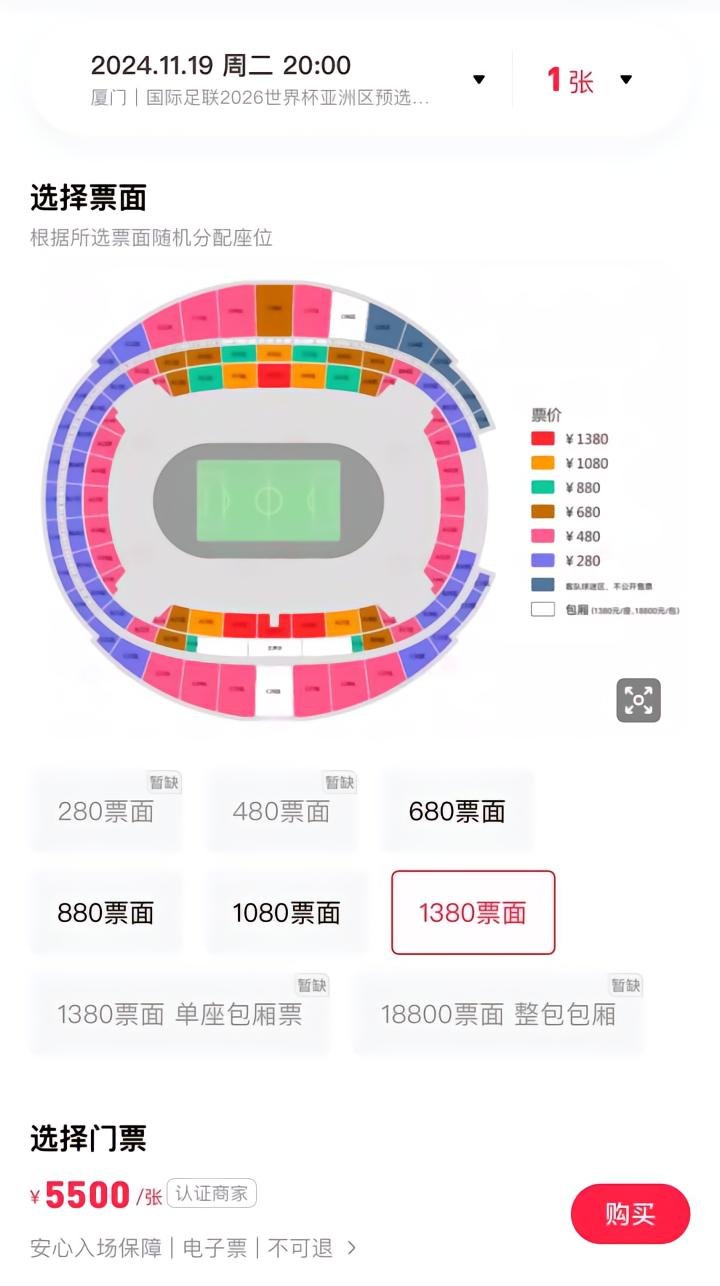720x1286 pixels.
Task: Tap the 认证商家 badge
Action: [x=212, y=1193]
